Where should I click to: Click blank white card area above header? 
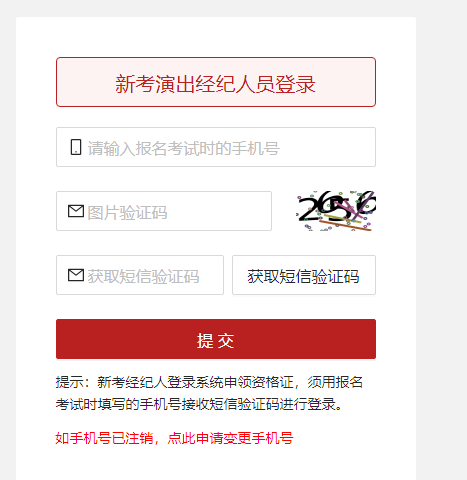(x=216, y=37)
